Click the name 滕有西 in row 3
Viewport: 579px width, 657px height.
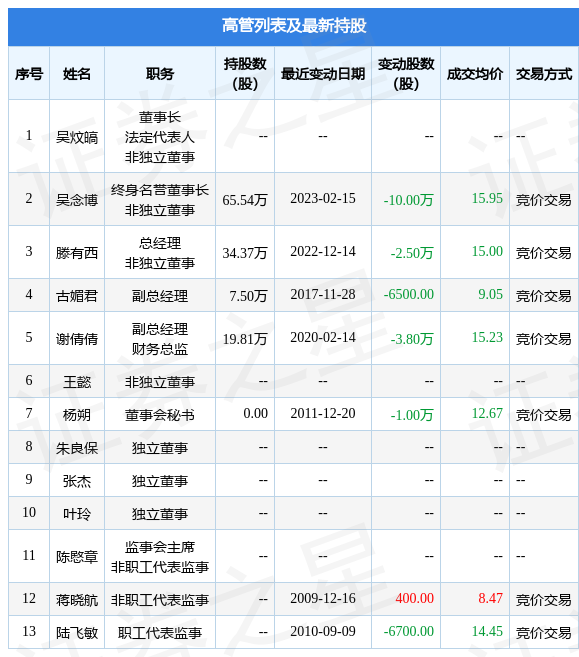[x=77, y=253]
